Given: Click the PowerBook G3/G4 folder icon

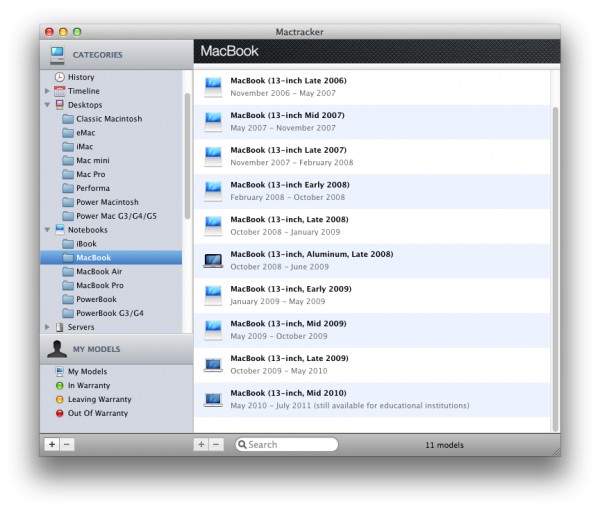Looking at the screenshot, I should [x=68, y=313].
